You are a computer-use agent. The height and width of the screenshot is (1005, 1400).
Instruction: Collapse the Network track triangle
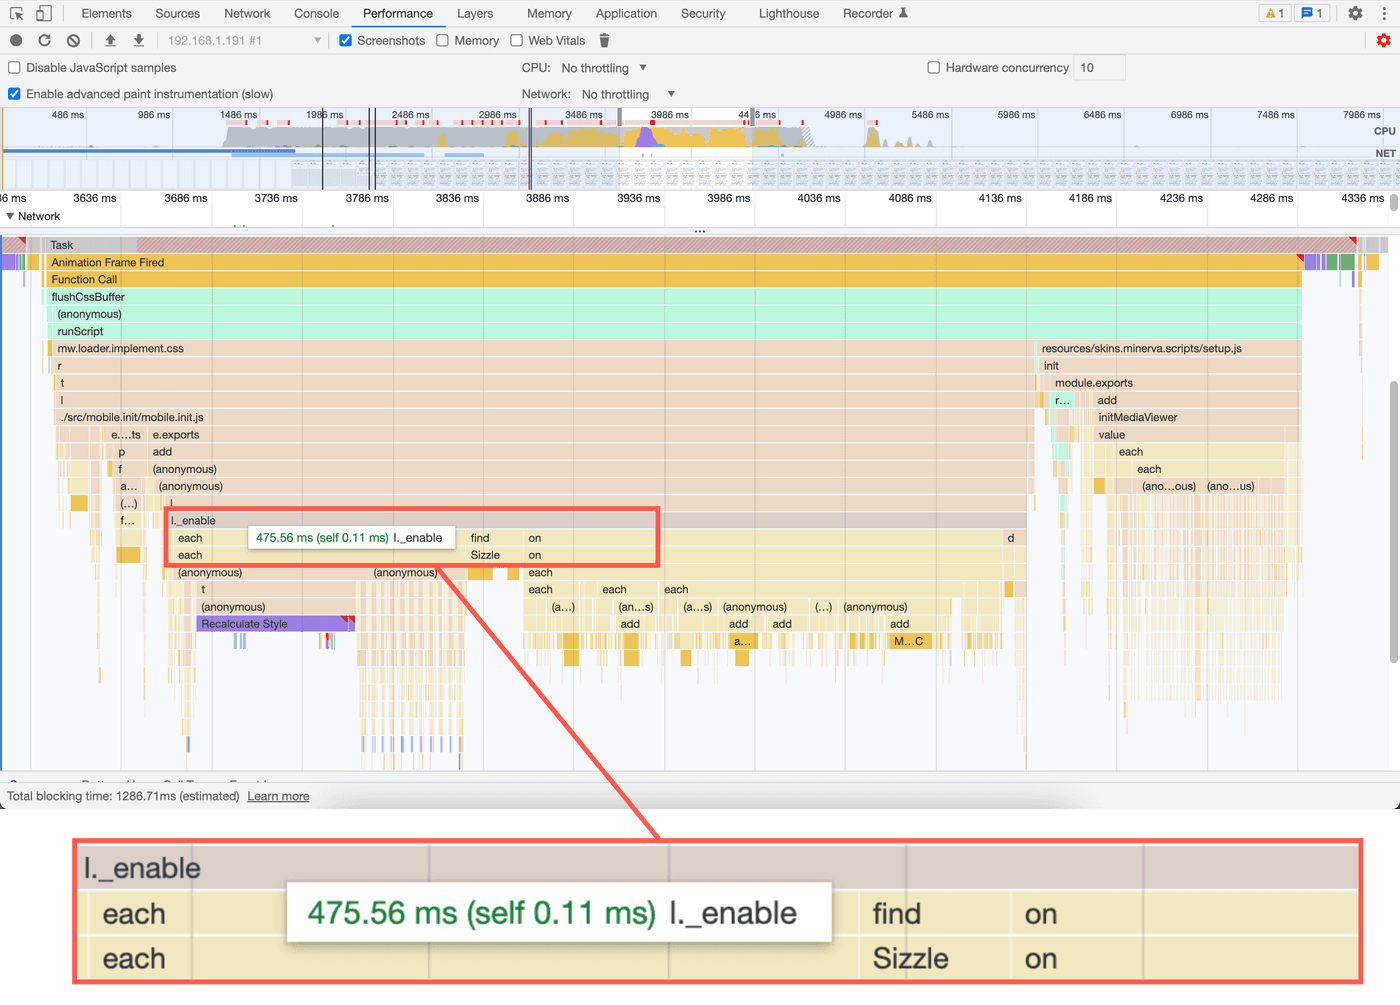(x=10, y=216)
